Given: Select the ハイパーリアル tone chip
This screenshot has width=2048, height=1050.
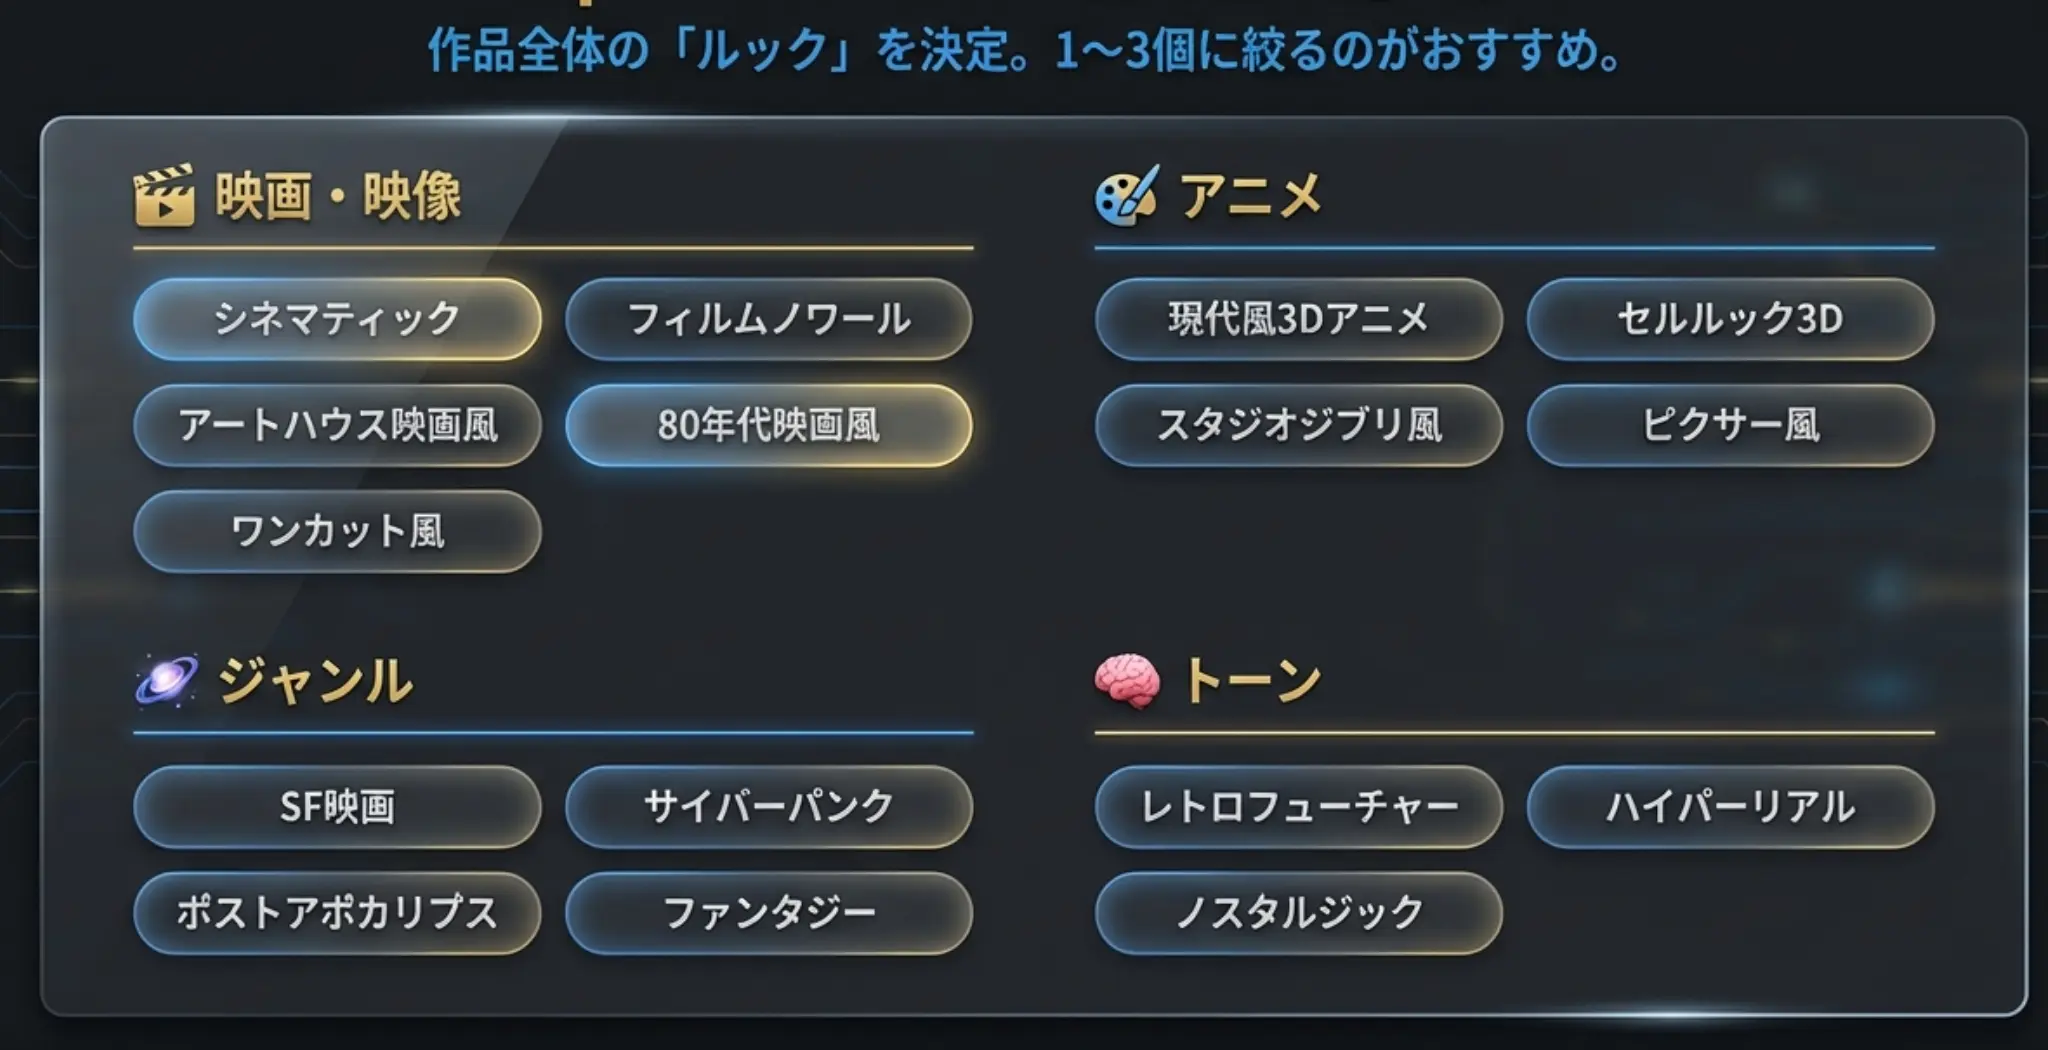Looking at the screenshot, I should [x=1730, y=807].
